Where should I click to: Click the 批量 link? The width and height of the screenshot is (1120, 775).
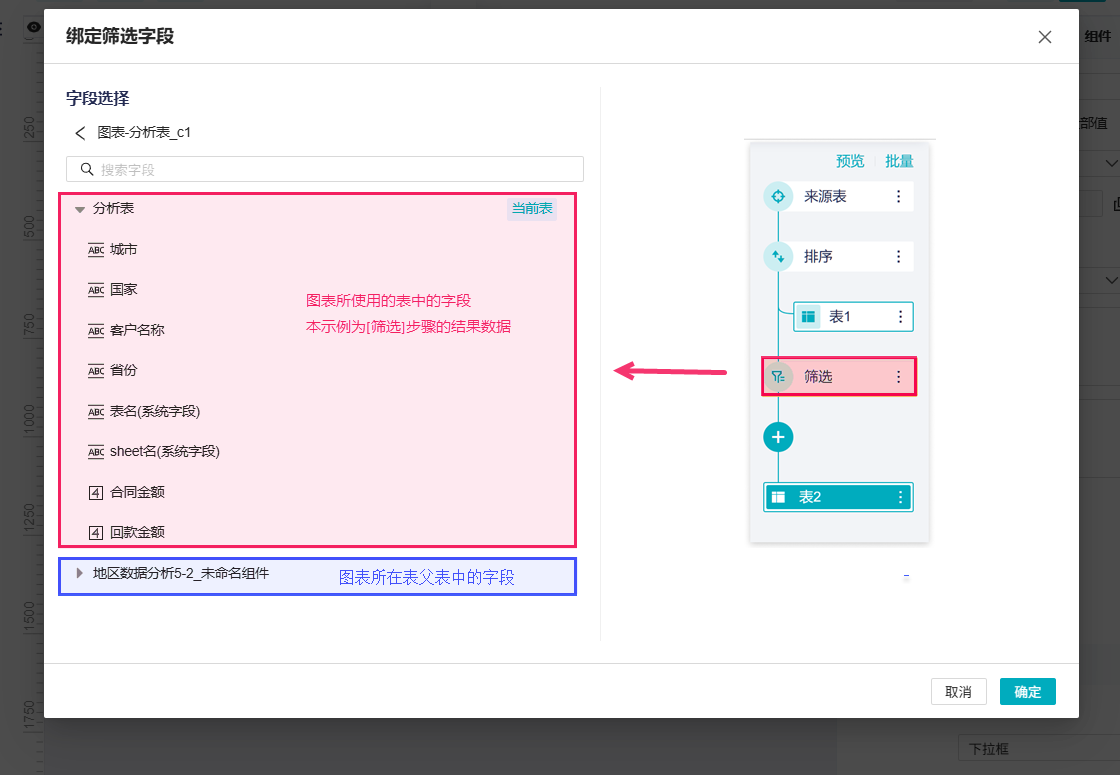coord(899,161)
